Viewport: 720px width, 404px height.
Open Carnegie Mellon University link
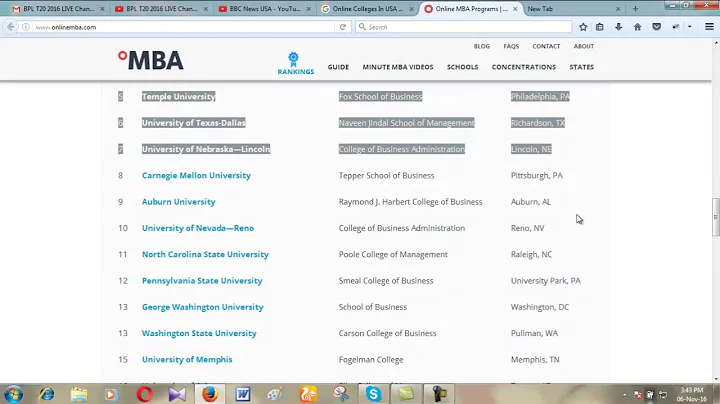[196, 175]
